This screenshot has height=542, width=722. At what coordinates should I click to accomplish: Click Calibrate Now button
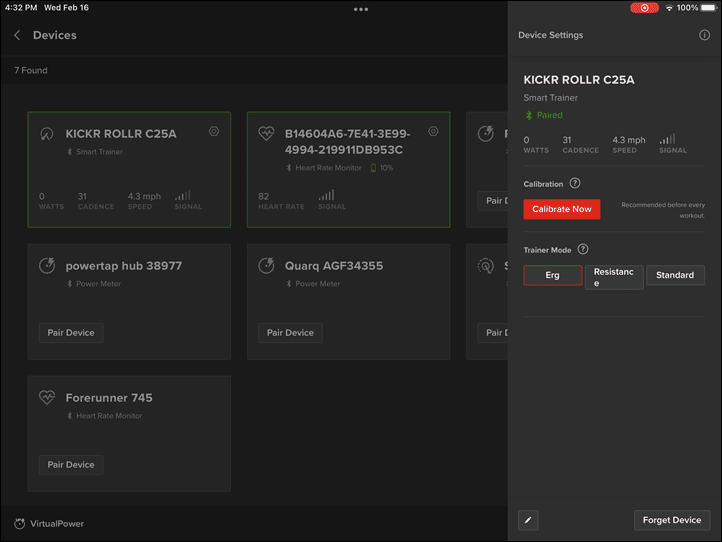point(562,209)
